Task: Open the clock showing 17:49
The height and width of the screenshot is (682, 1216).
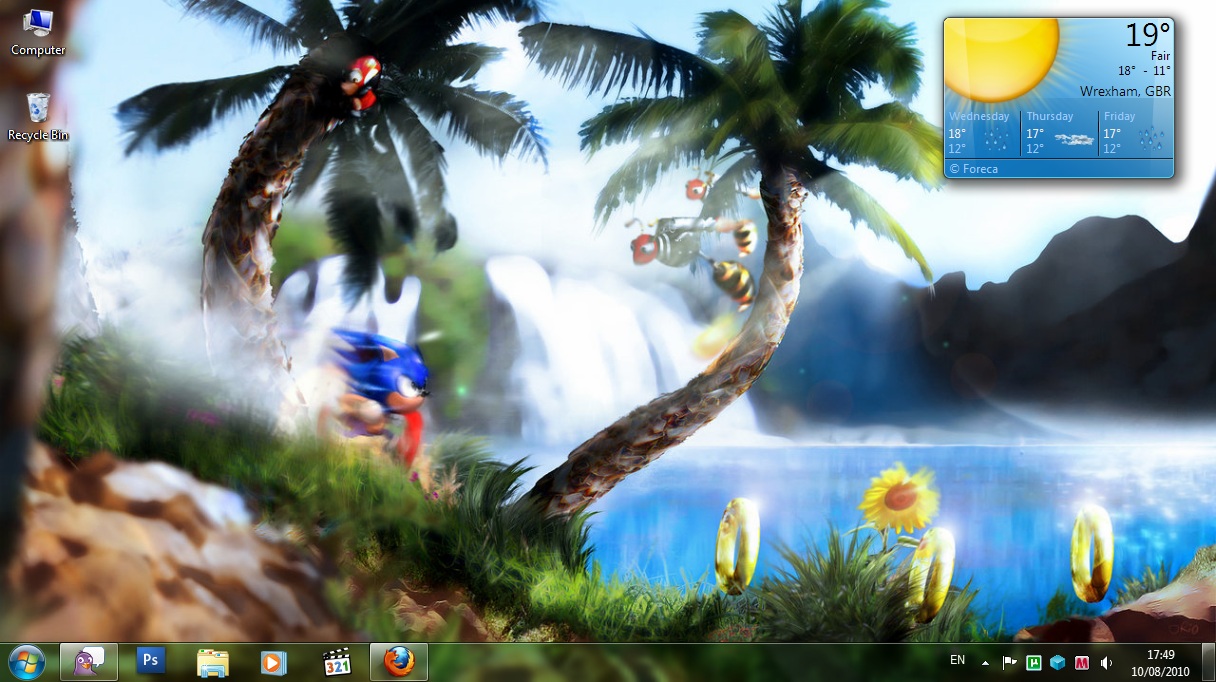Action: point(1160,662)
